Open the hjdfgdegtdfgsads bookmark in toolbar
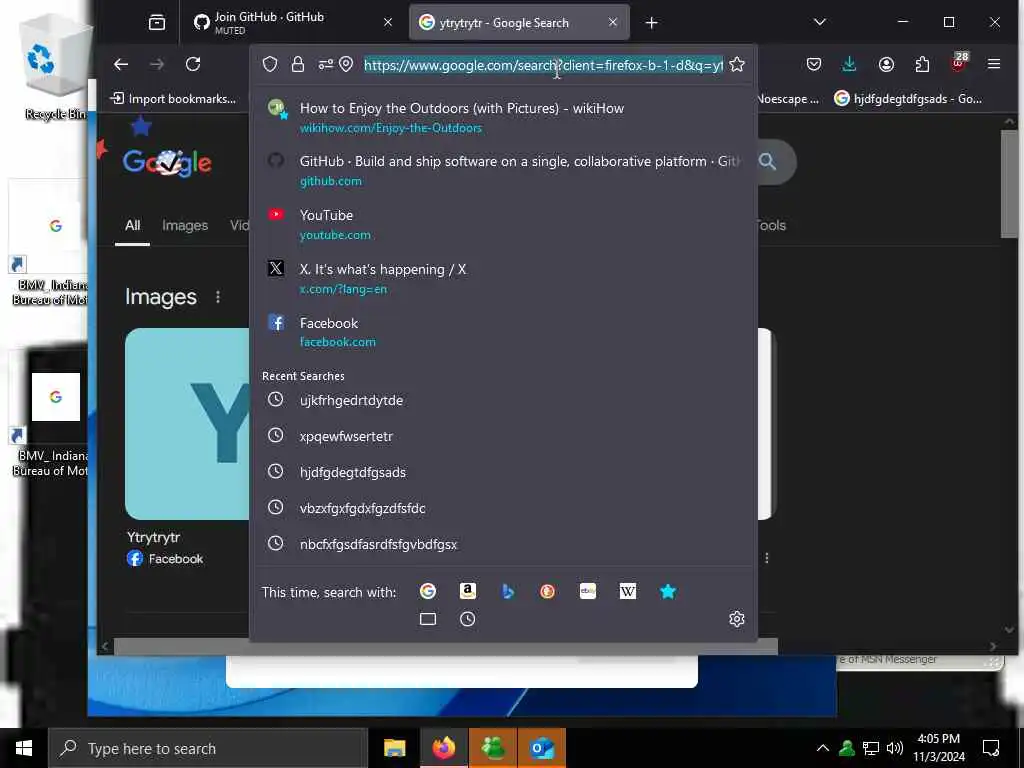The width and height of the screenshot is (1024, 768). [908, 99]
